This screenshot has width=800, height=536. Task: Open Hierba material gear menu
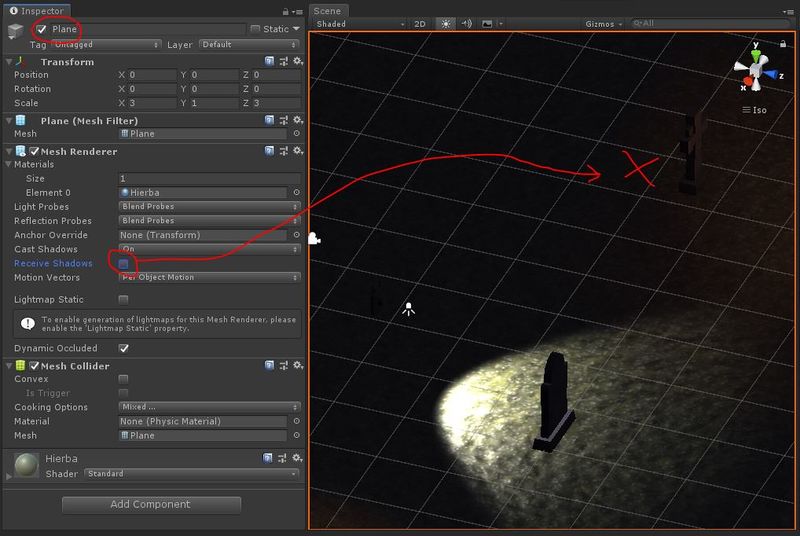(x=297, y=458)
